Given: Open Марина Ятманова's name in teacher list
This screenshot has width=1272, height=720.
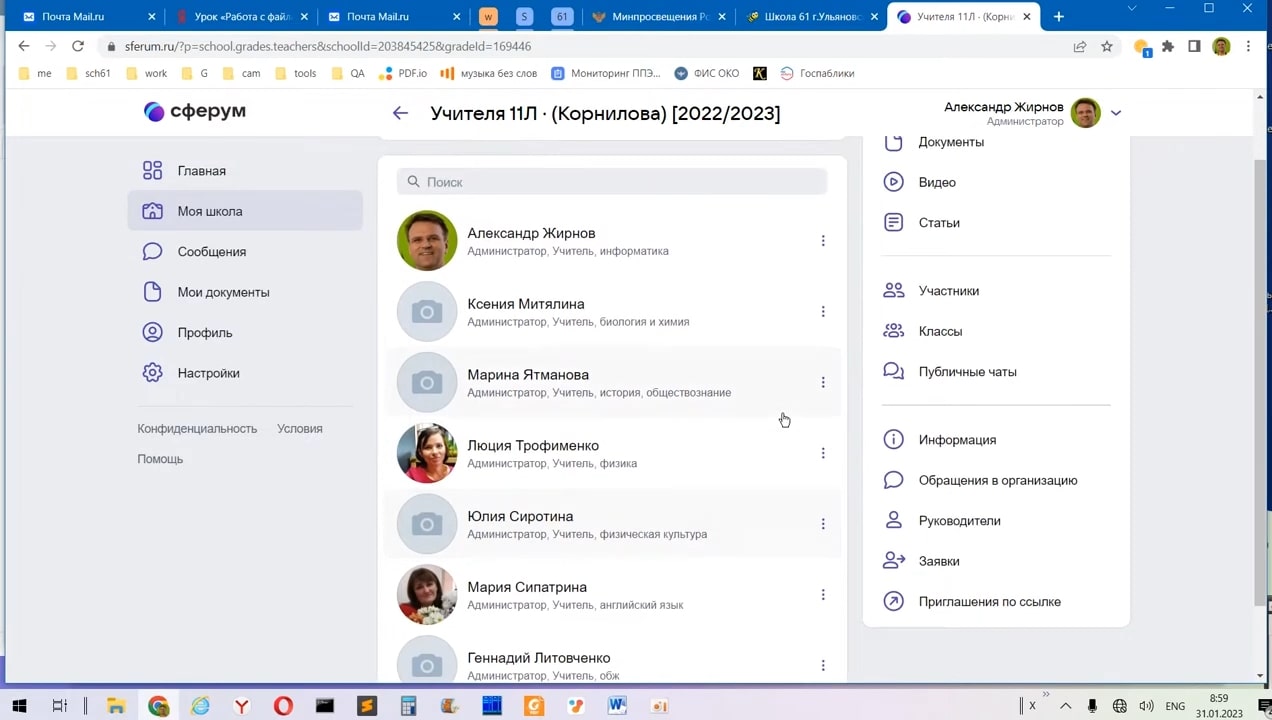Looking at the screenshot, I should (528, 375).
